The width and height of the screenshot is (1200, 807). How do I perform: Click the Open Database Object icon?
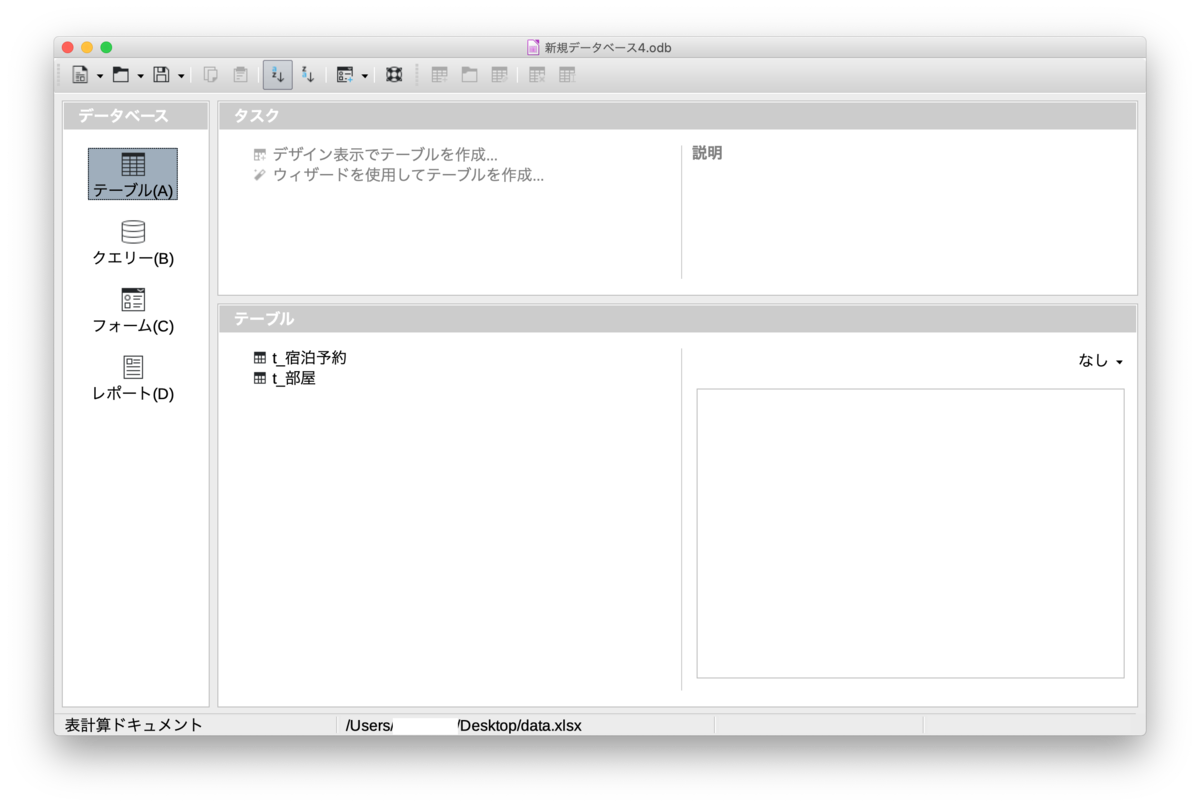pyautogui.click(x=469, y=75)
